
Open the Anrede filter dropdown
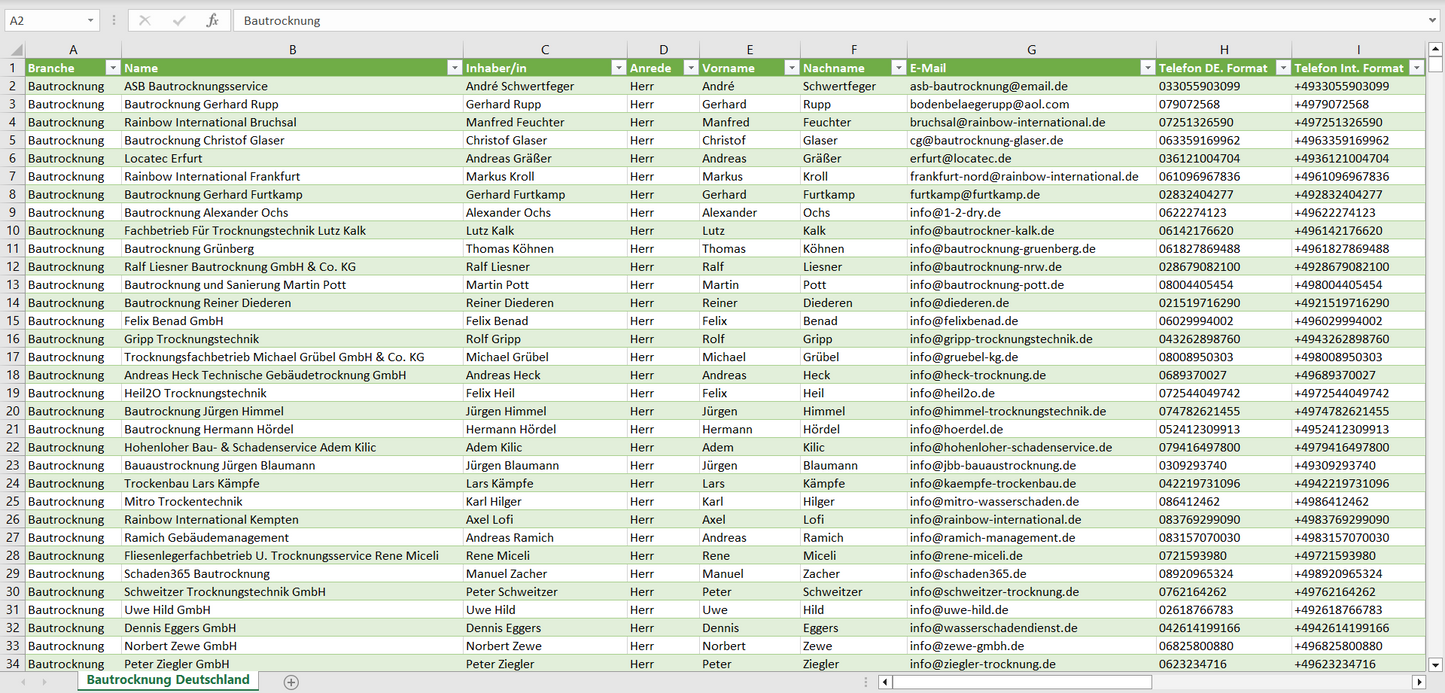coord(690,68)
